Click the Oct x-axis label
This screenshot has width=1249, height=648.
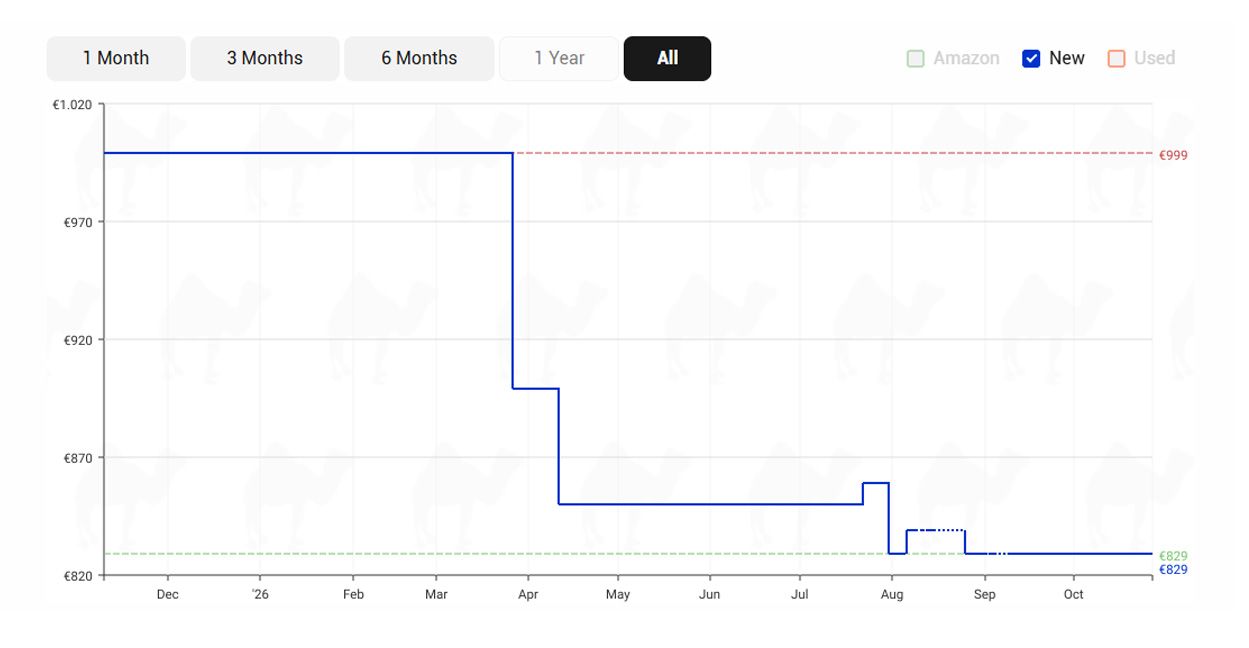[1073, 594]
